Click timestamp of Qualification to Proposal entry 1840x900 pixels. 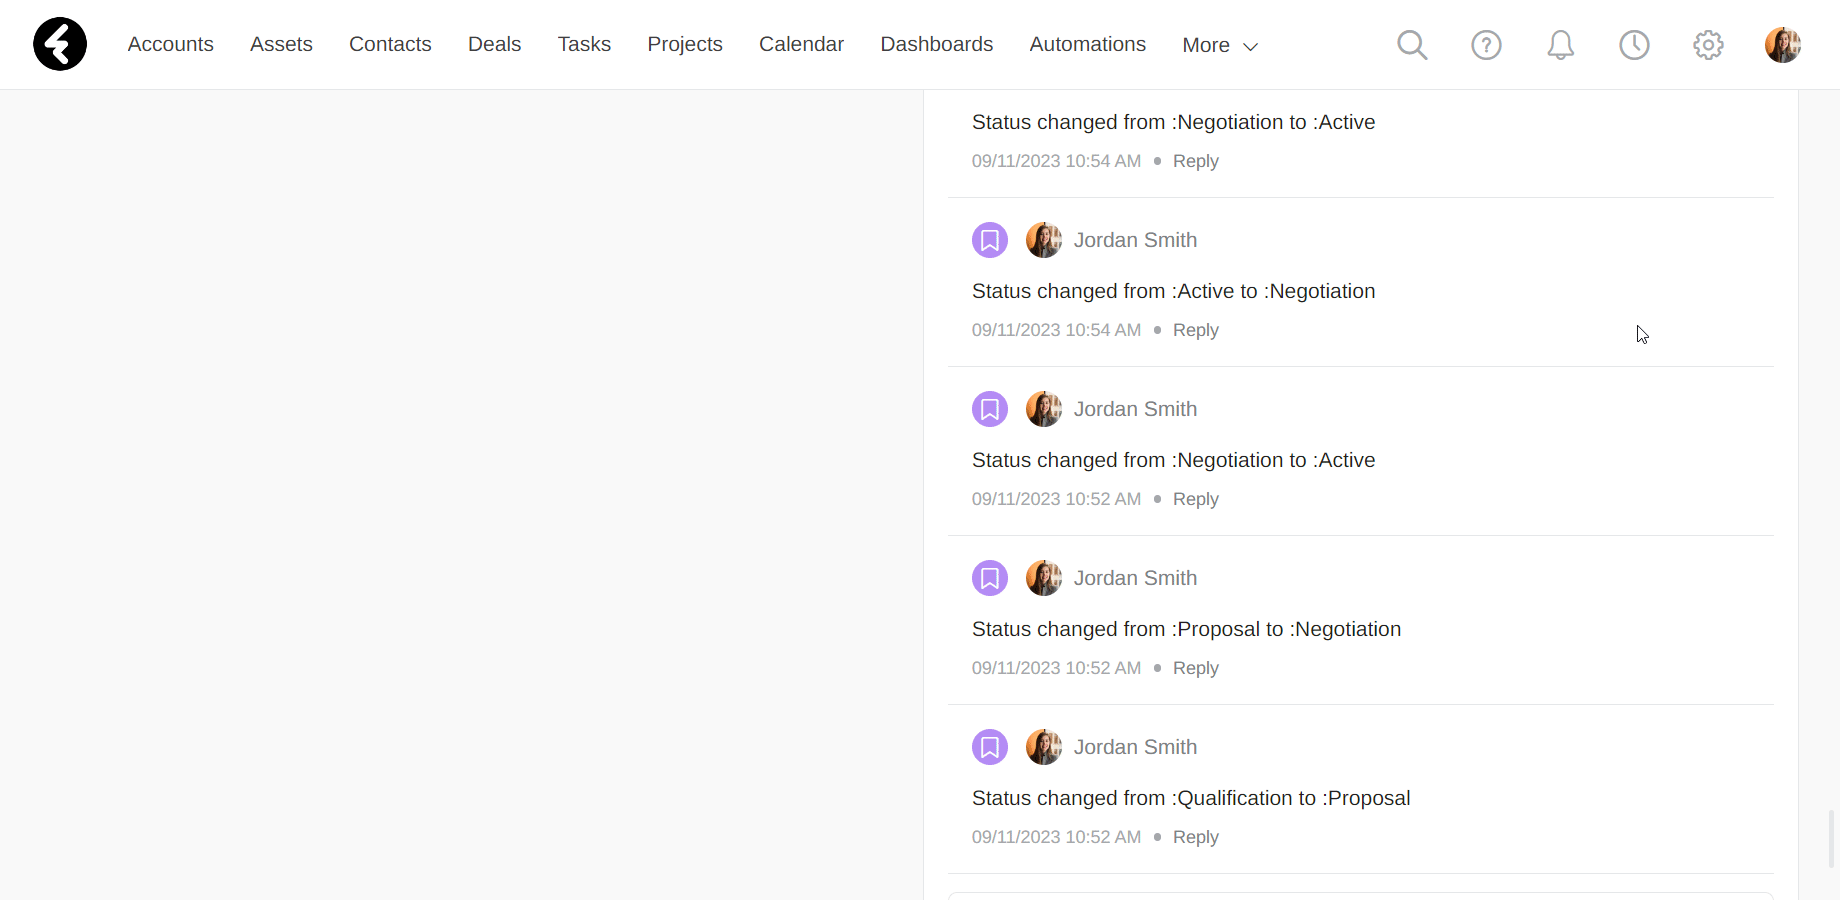(1056, 837)
